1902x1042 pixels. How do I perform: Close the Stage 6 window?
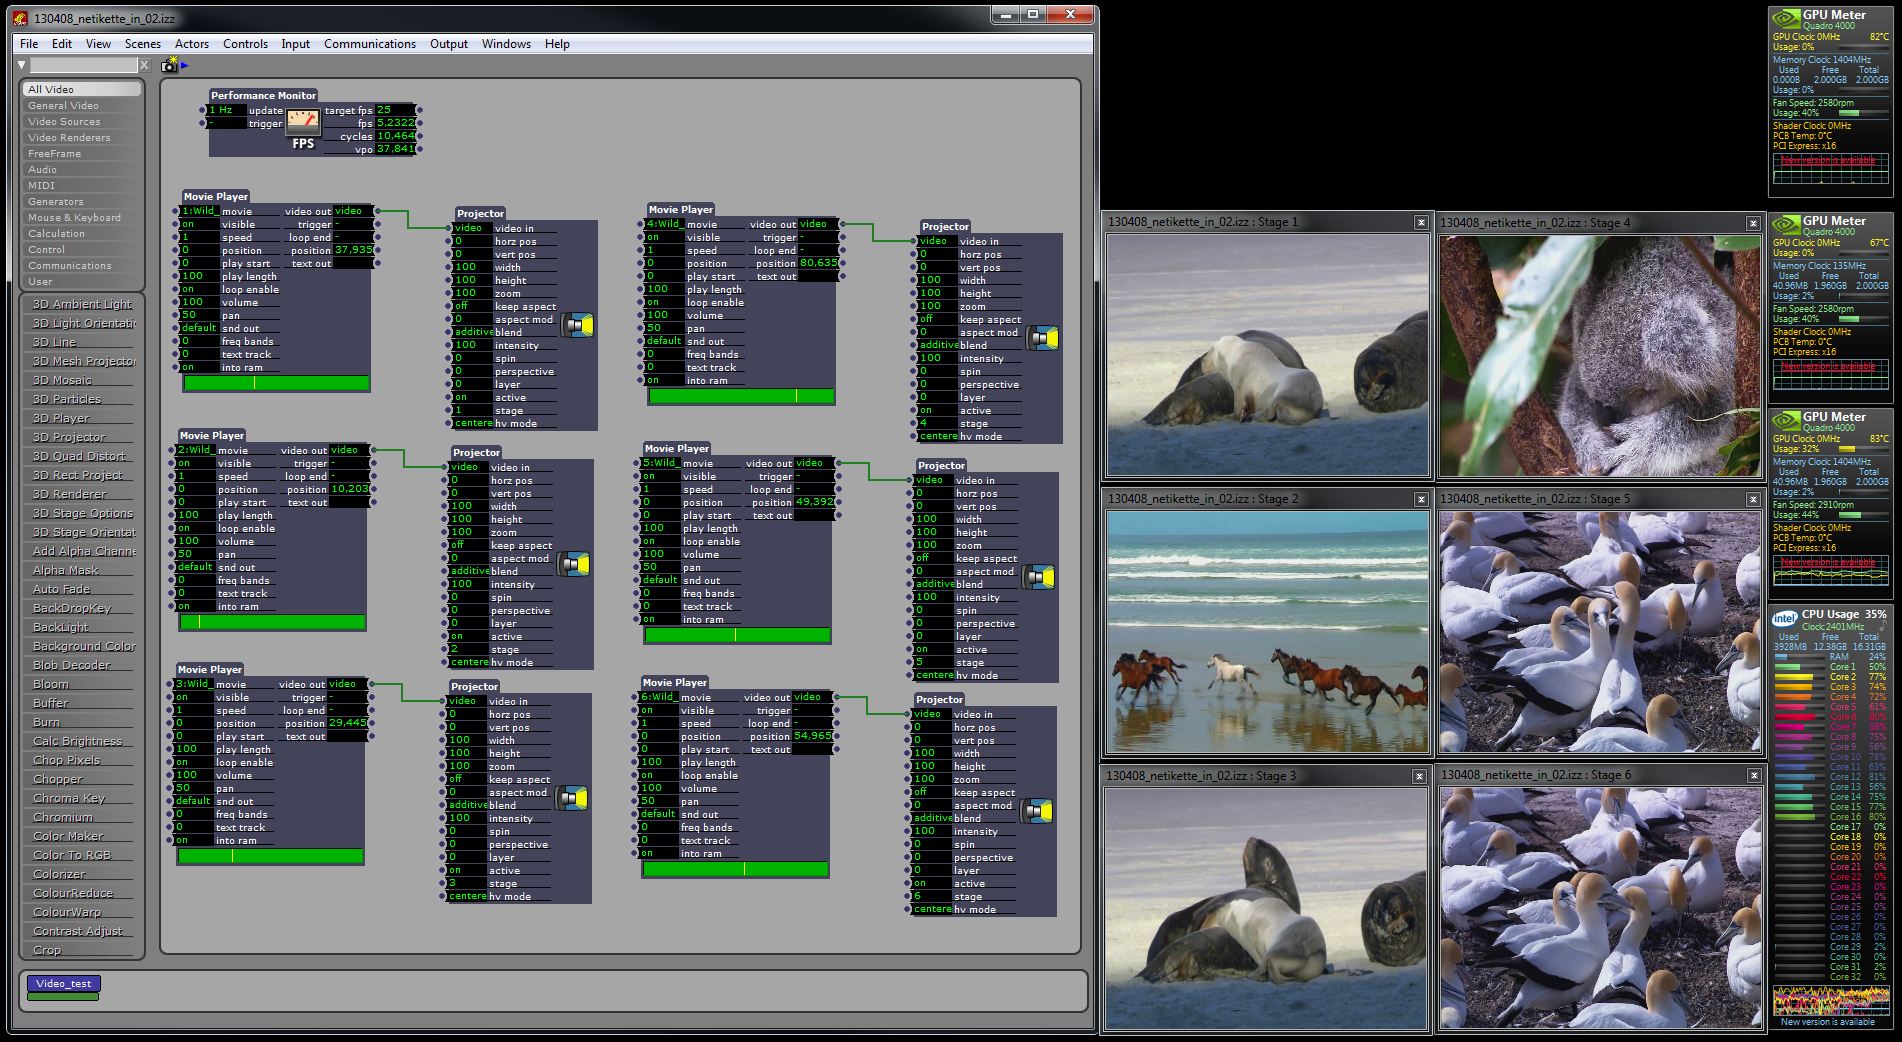(1754, 775)
